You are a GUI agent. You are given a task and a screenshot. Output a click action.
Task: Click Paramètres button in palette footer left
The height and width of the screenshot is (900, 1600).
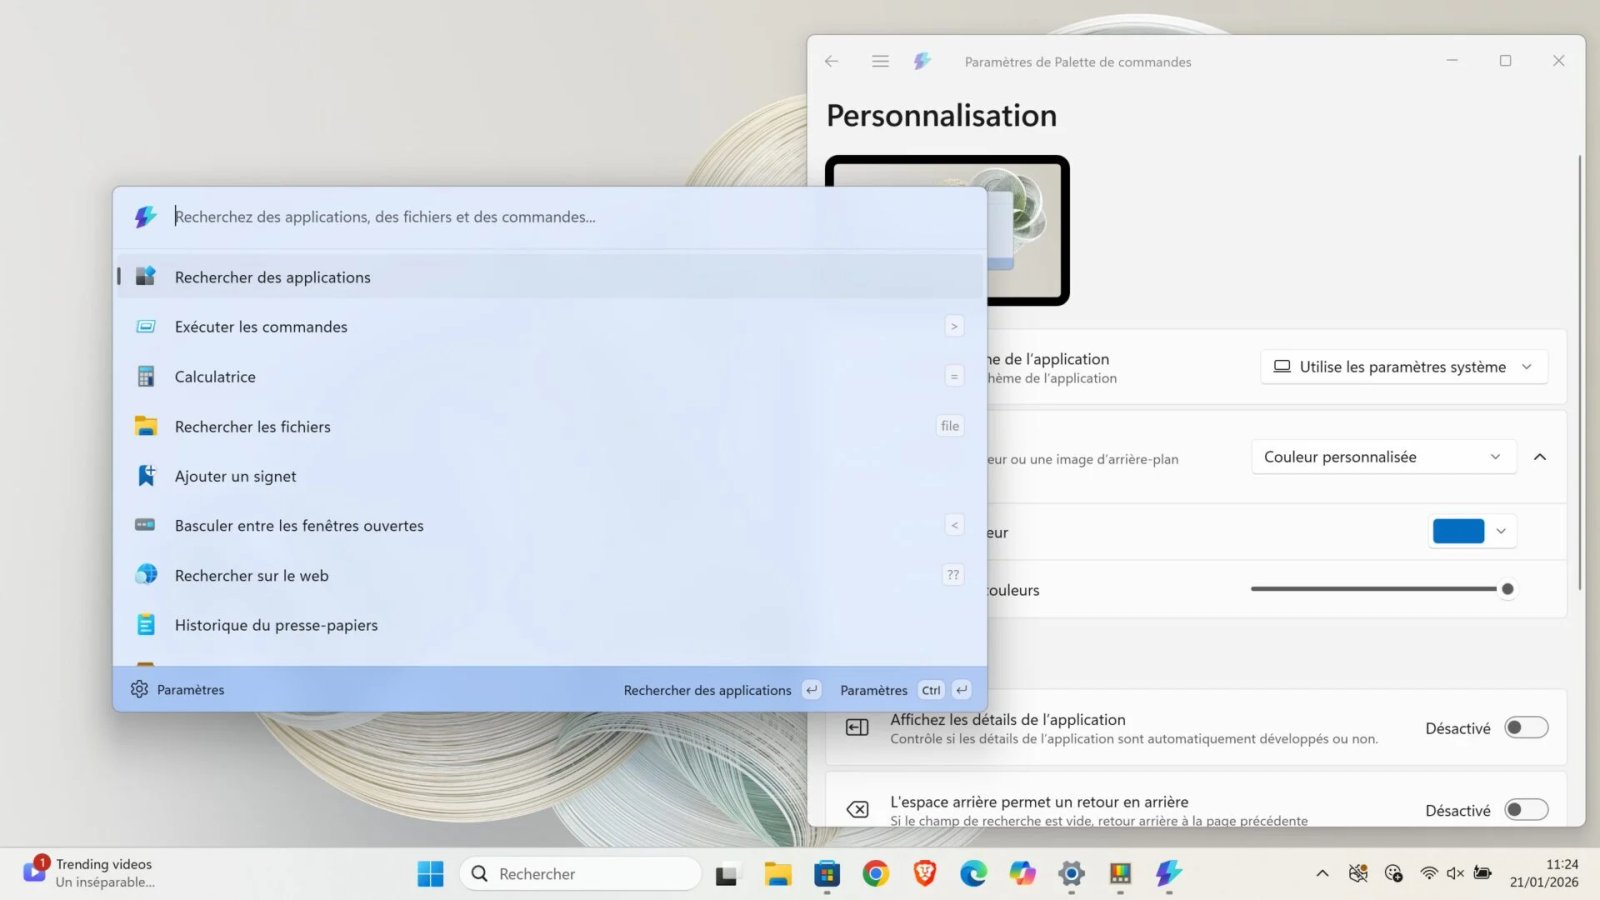pos(178,690)
